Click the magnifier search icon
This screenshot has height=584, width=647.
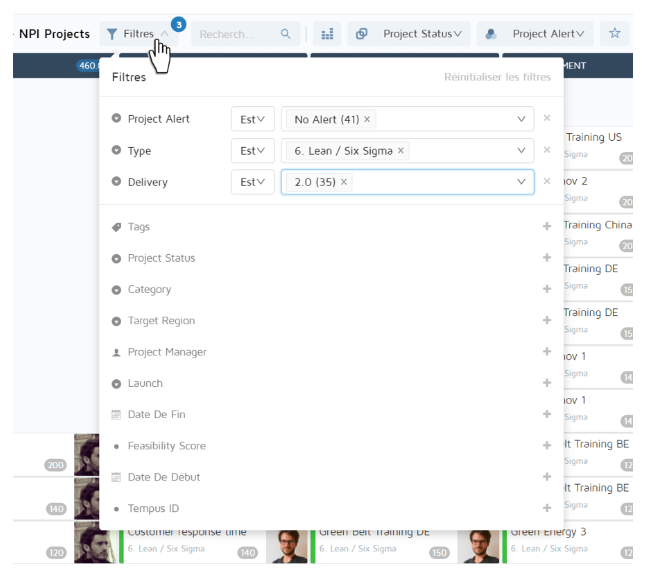click(286, 34)
